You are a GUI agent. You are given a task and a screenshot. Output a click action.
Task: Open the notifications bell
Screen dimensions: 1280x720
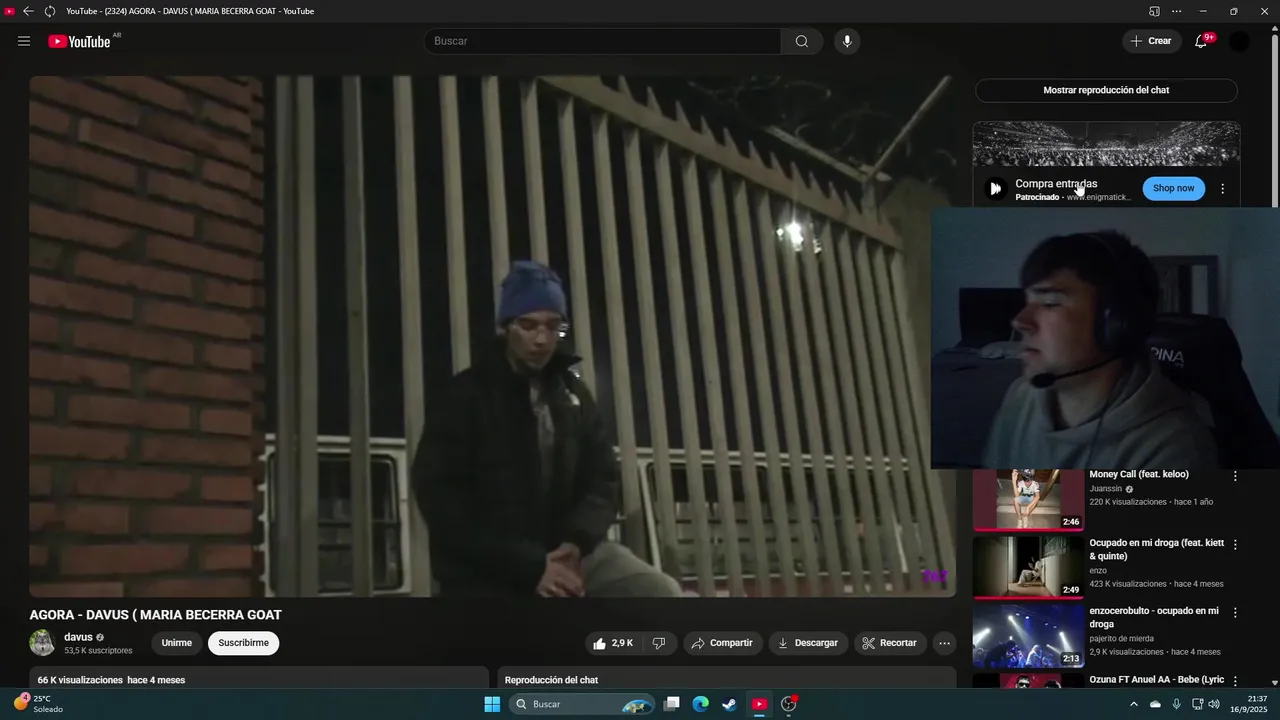tap(1201, 41)
